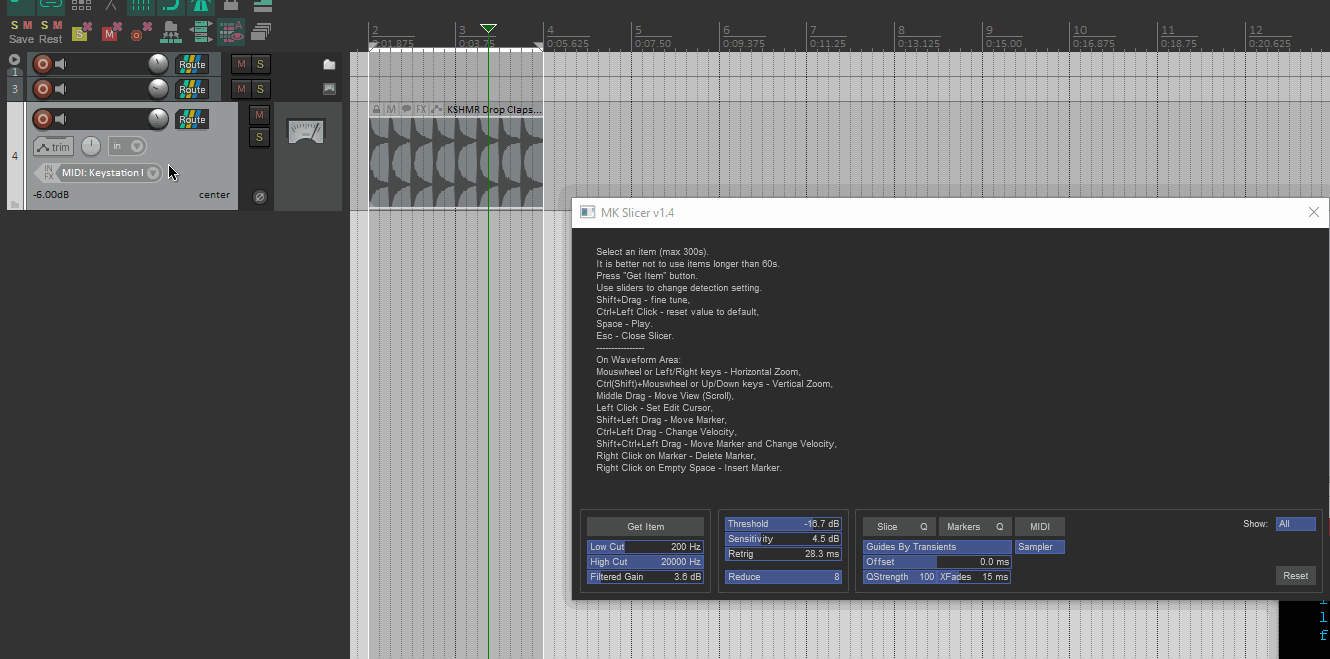The height and width of the screenshot is (659, 1330).
Task: Select Guides By Transients option
Action: pyautogui.click(x=937, y=547)
